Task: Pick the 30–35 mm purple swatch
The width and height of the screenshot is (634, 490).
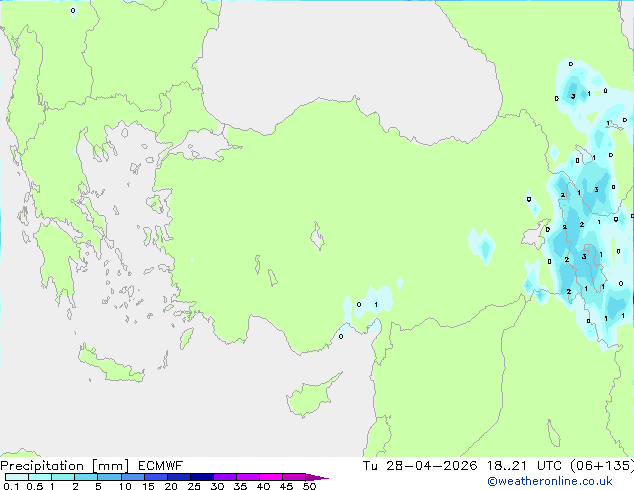Action: click(x=224, y=477)
